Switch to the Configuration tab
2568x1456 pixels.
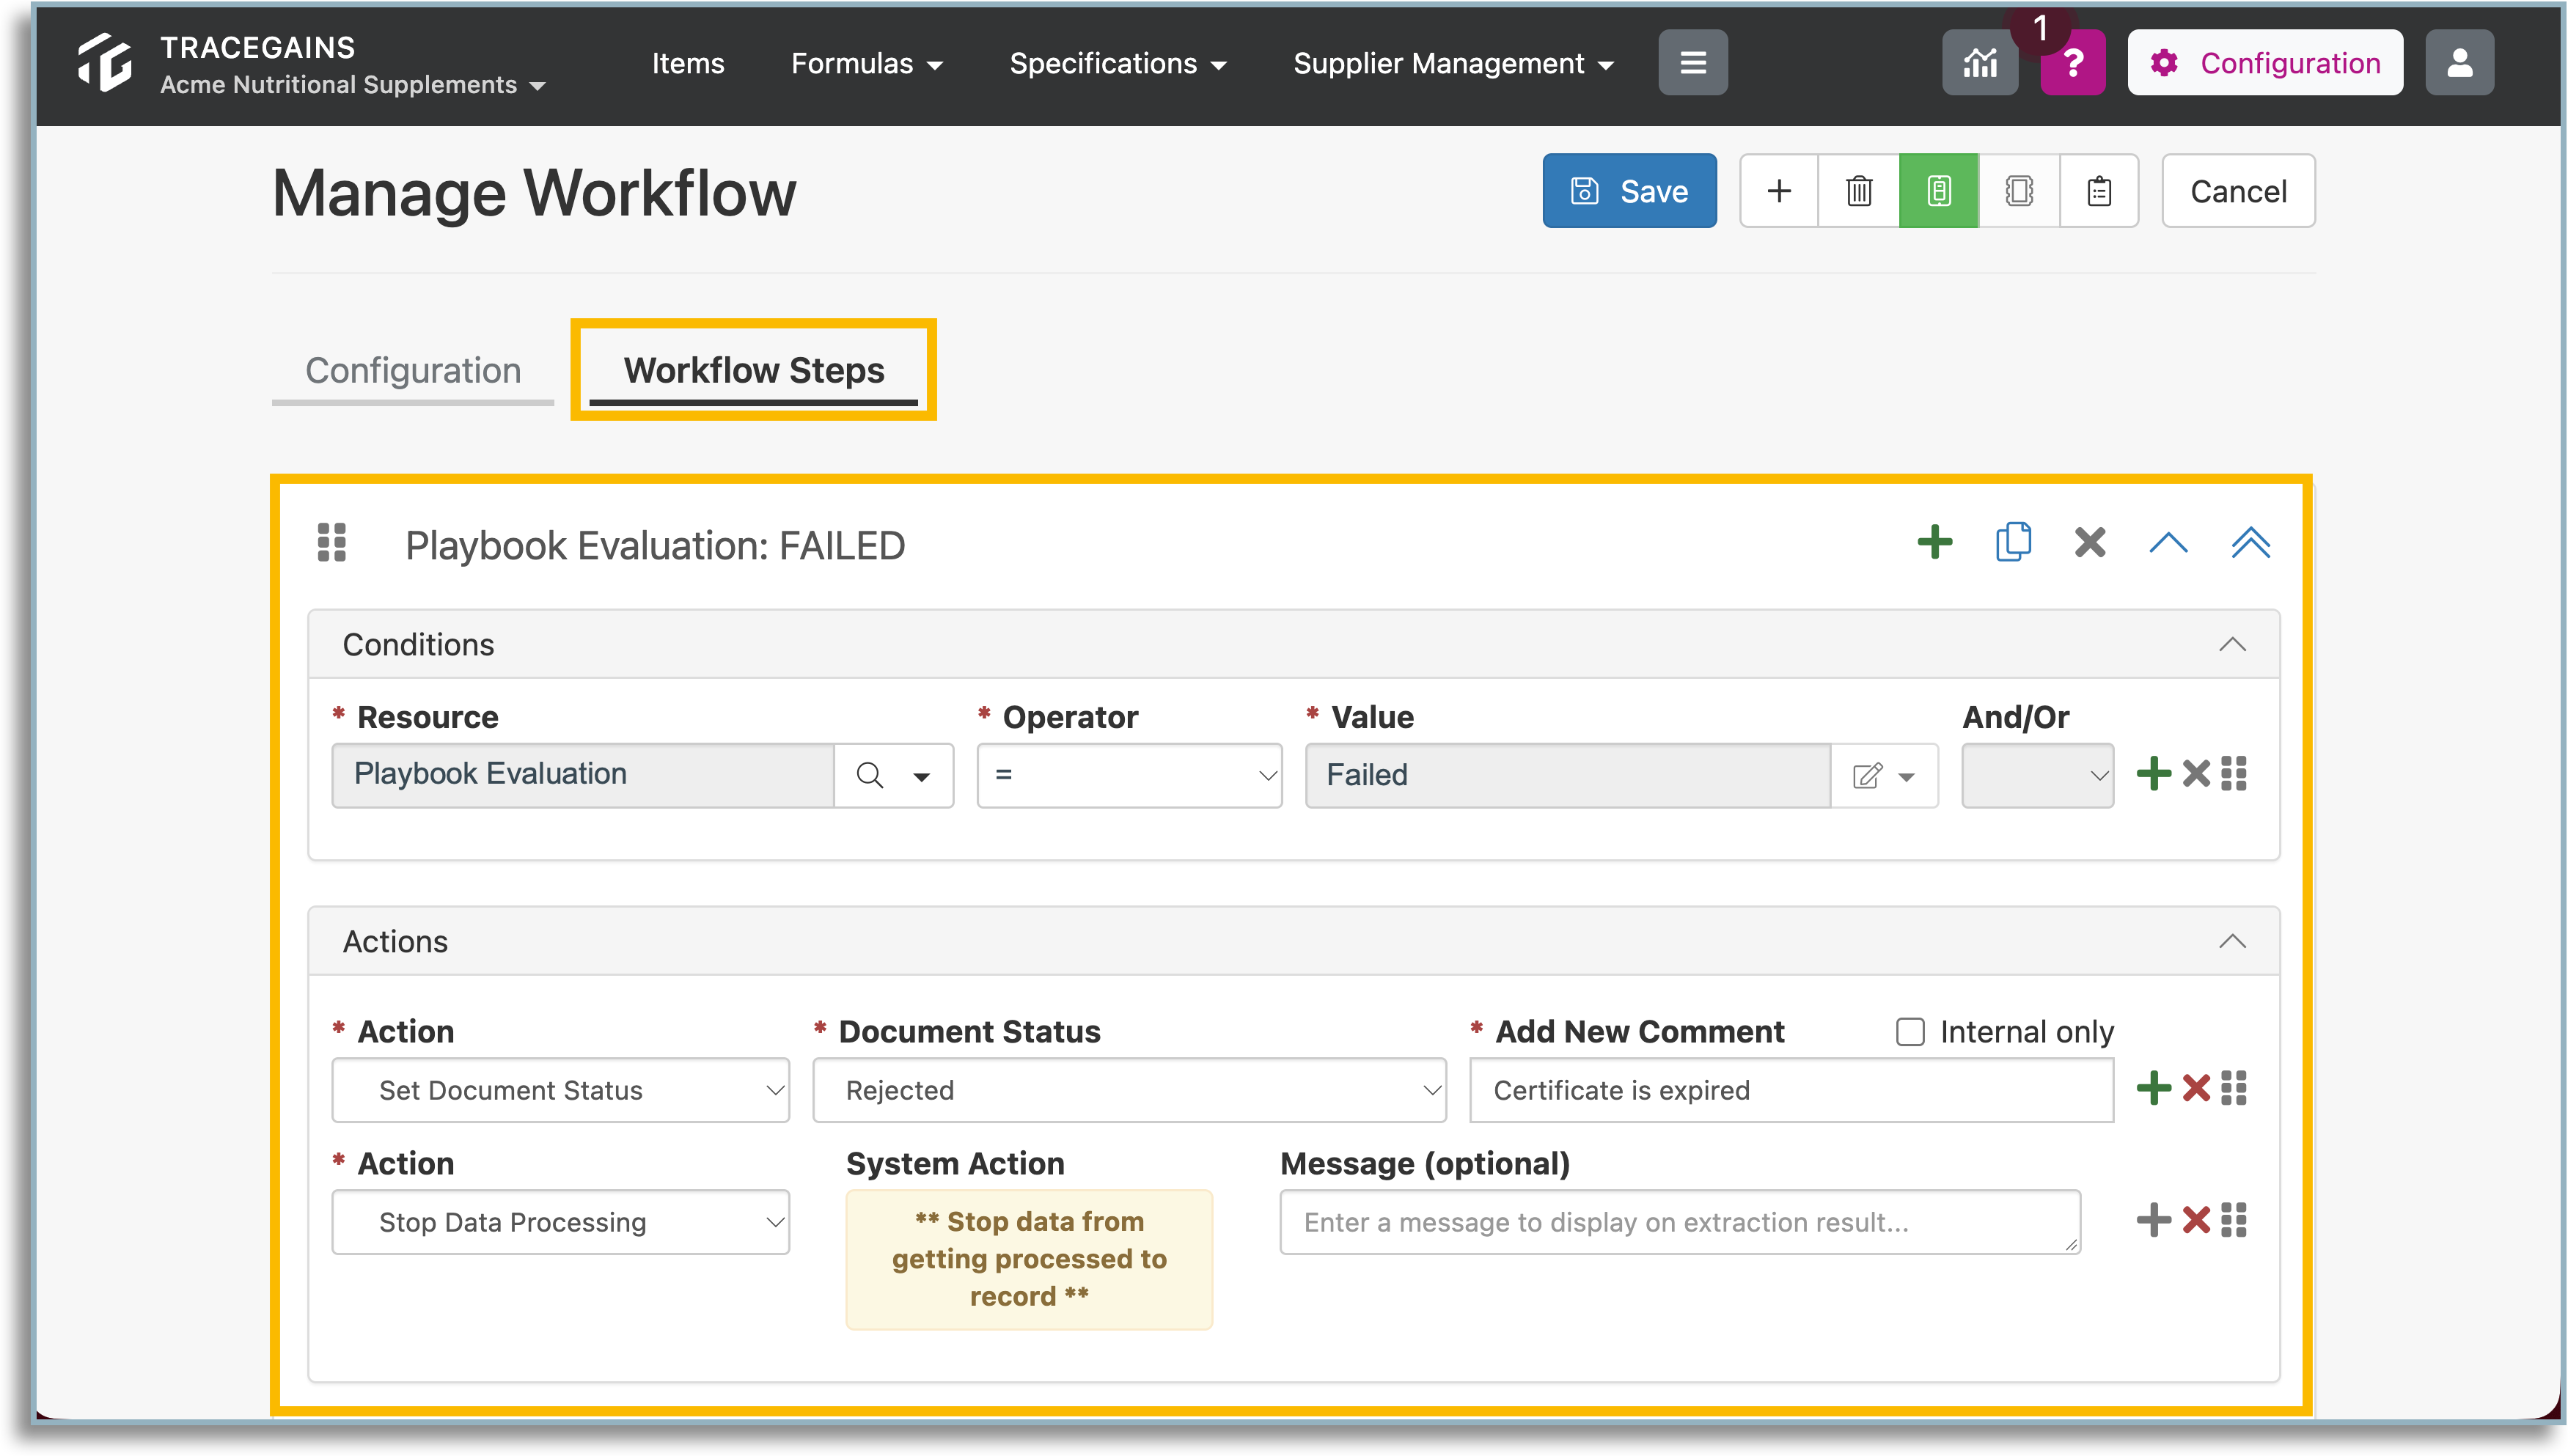coord(413,371)
